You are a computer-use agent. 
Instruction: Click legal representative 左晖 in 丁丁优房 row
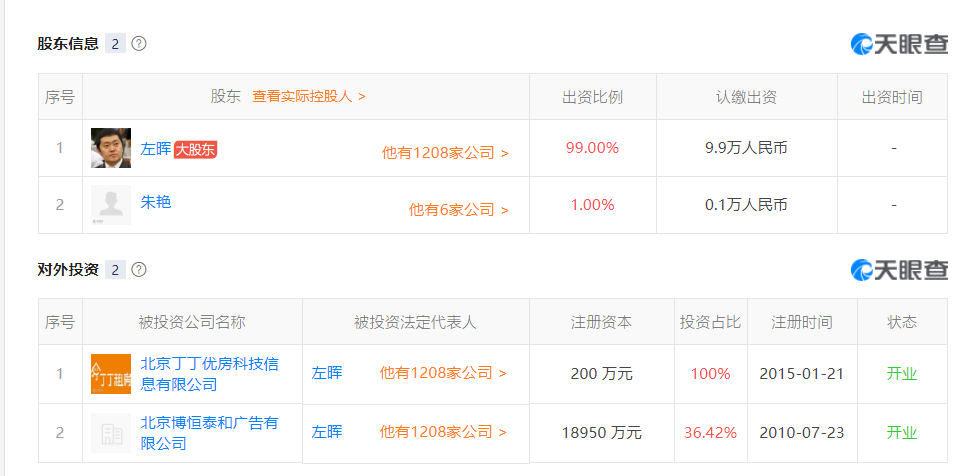[327, 373]
